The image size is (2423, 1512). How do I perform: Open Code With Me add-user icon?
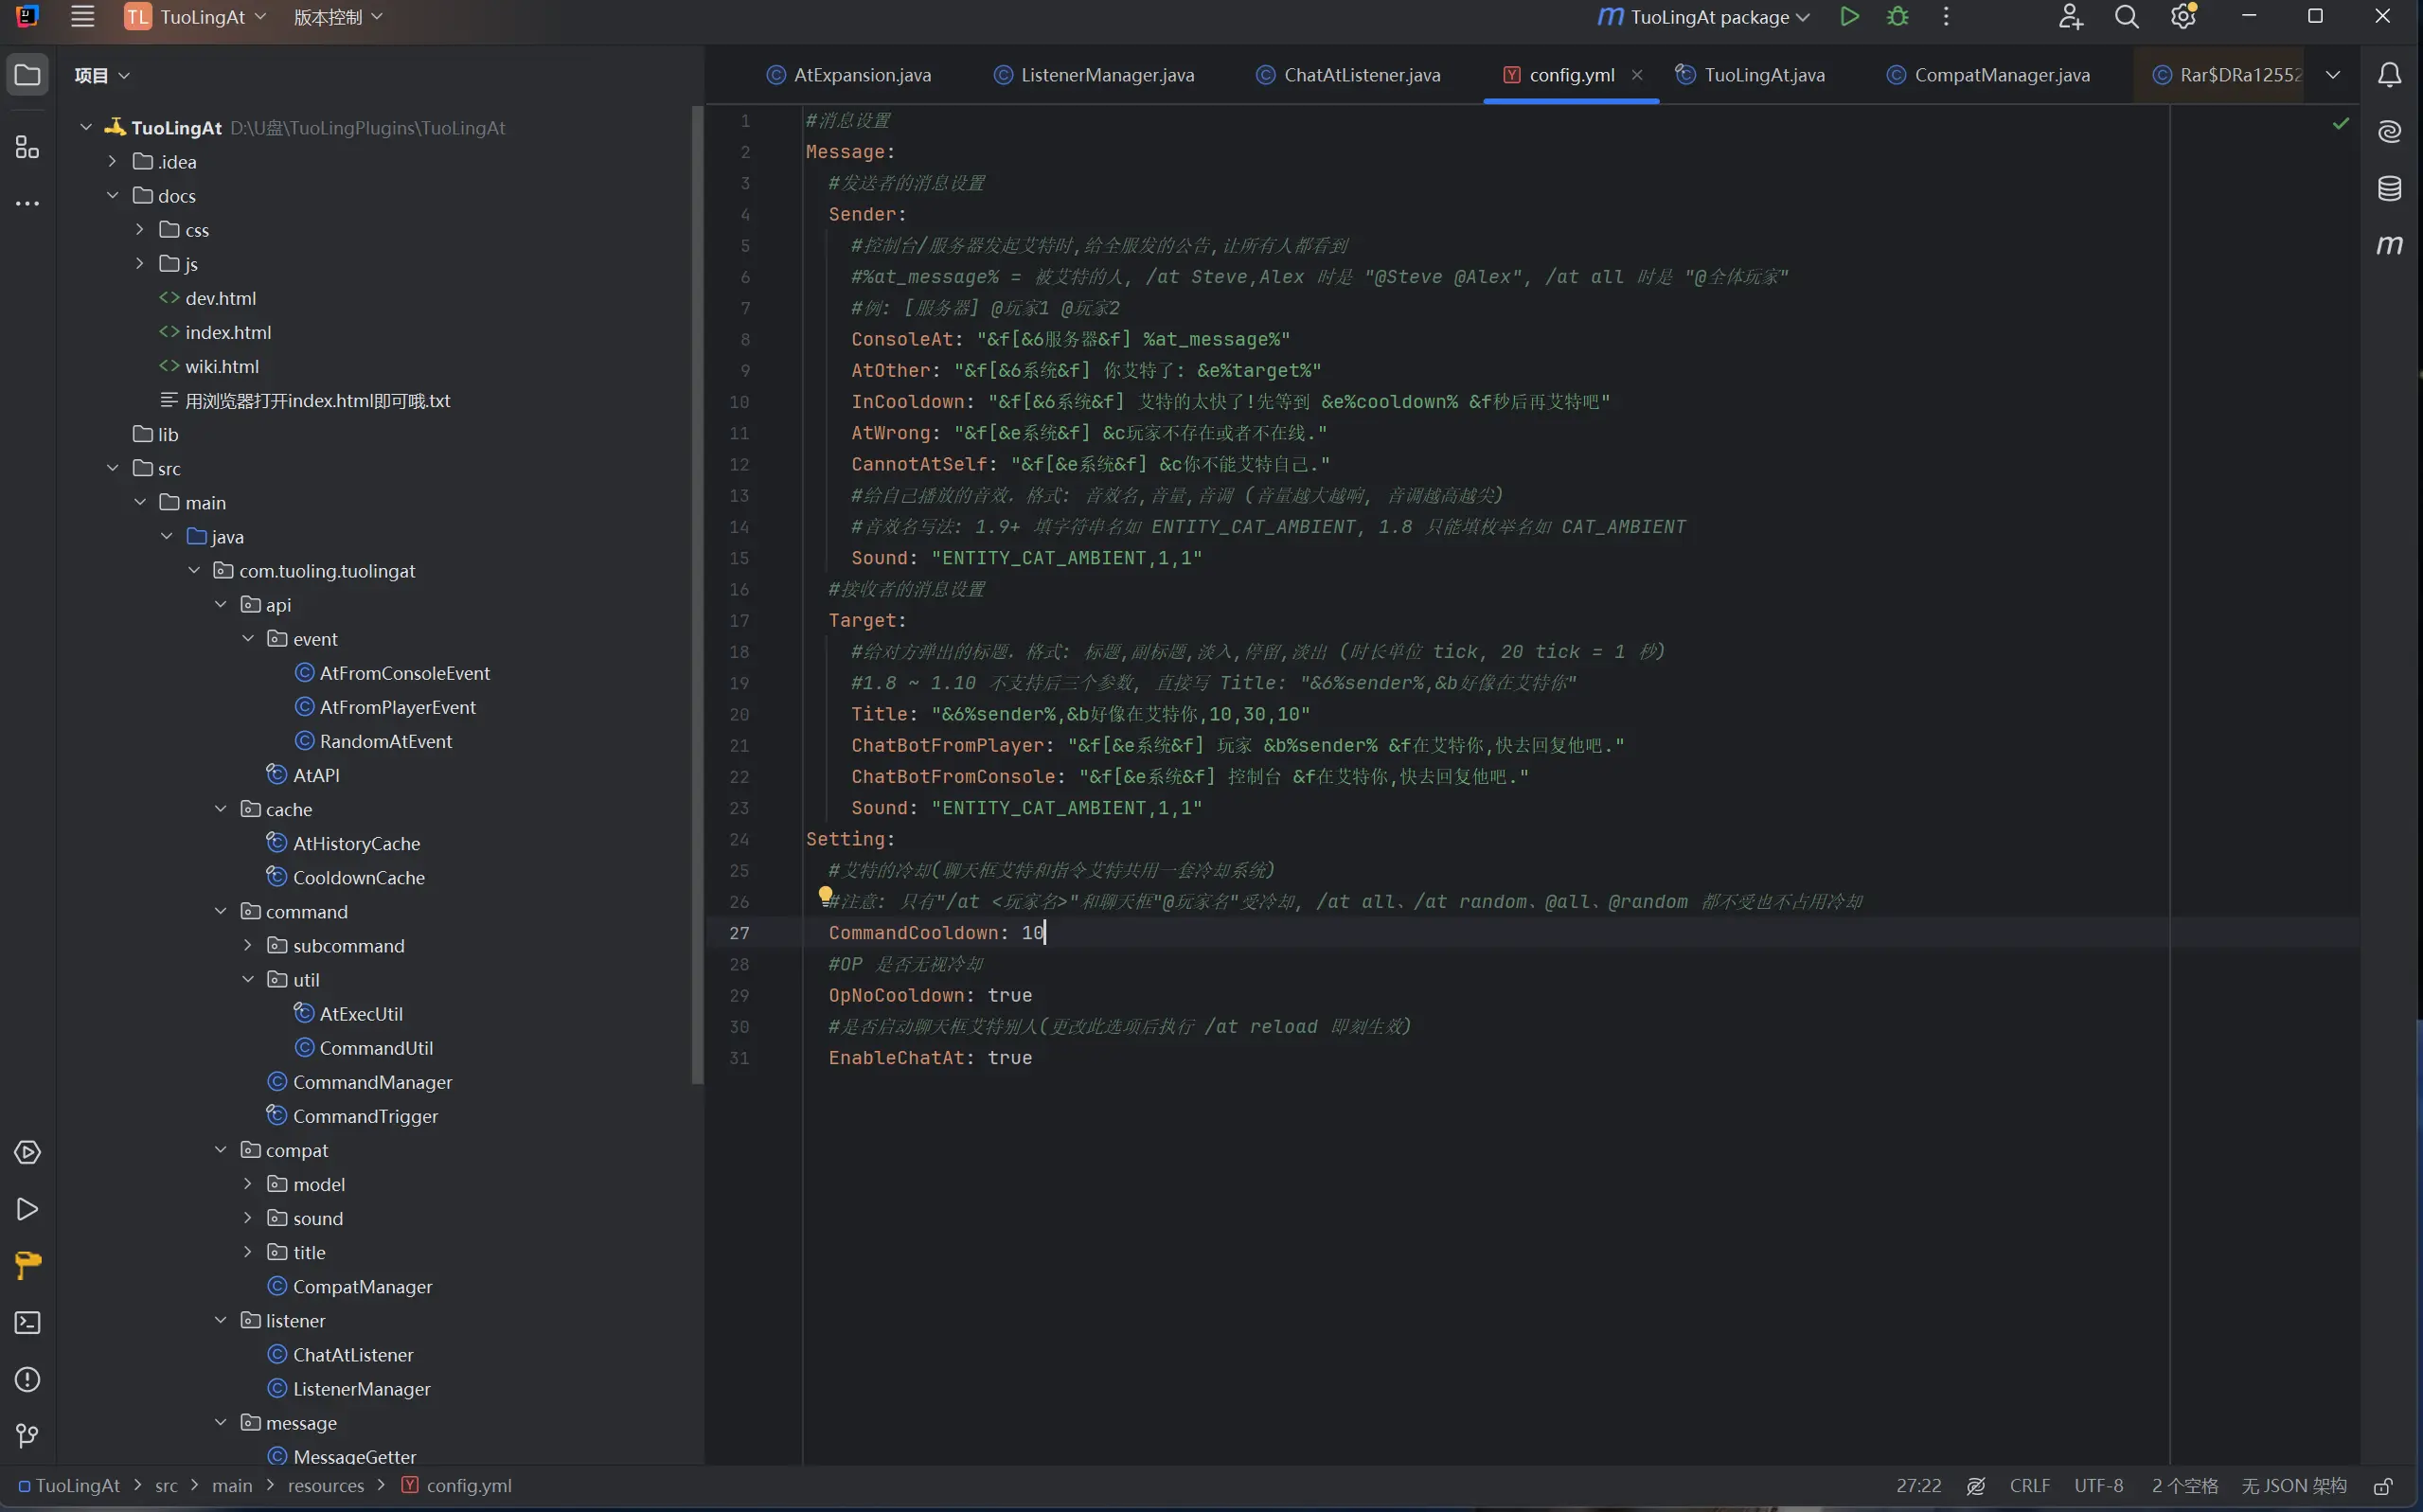tap(2070, 17)
